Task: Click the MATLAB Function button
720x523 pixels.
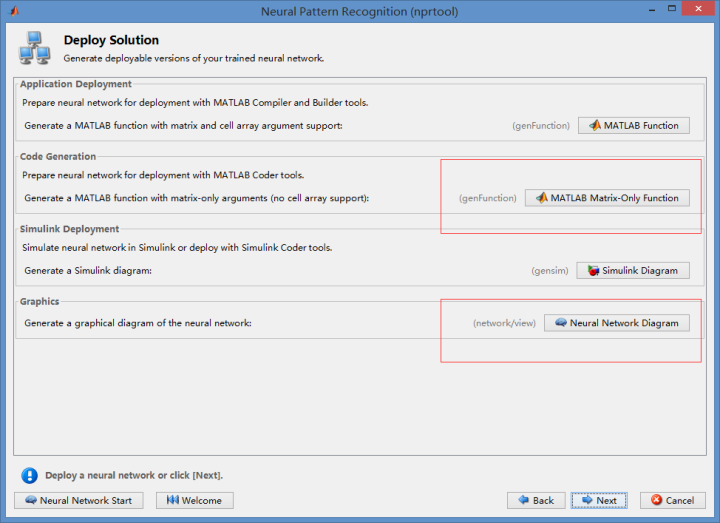Action: pos(634,125)
